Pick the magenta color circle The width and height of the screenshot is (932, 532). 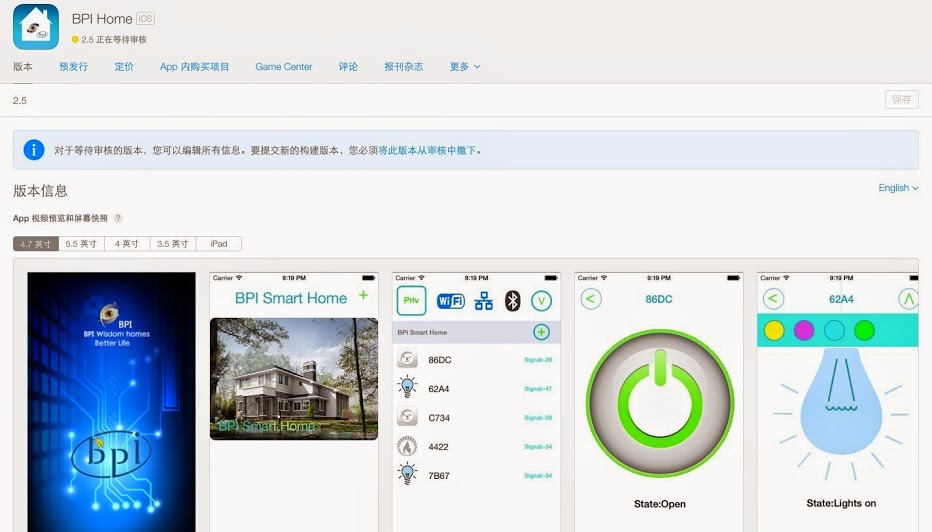coord(804,330)
